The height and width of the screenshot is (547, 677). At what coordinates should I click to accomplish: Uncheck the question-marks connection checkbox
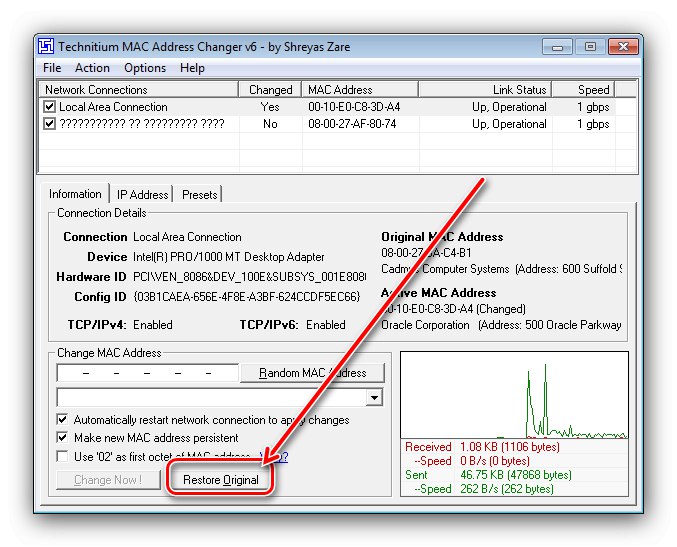click(x=49, y=124)
